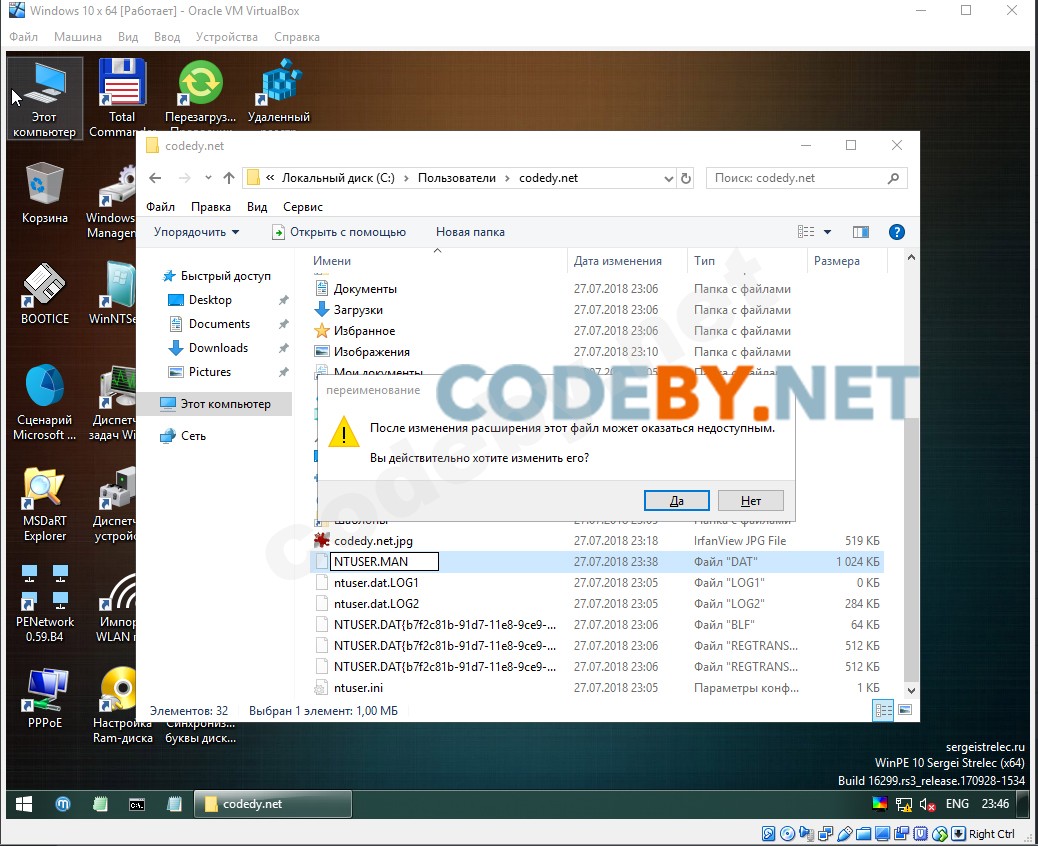
Task: Open Удаленный реестр desktop shortcut
Action: click(279, 93)
